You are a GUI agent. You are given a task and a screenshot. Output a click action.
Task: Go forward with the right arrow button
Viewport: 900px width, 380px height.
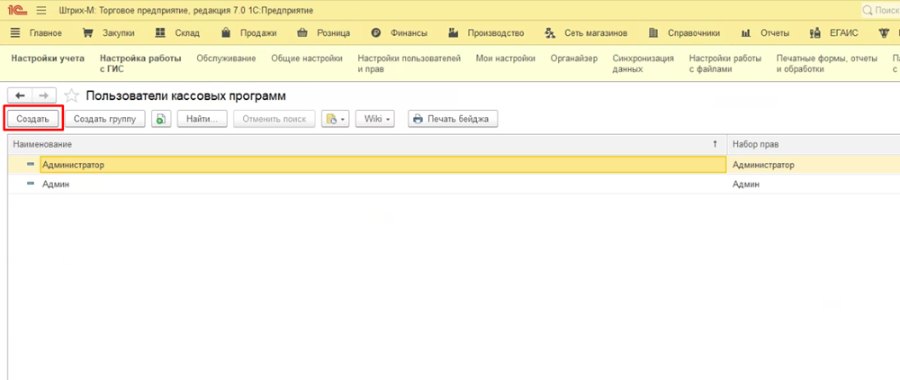(x=44, y=95)
